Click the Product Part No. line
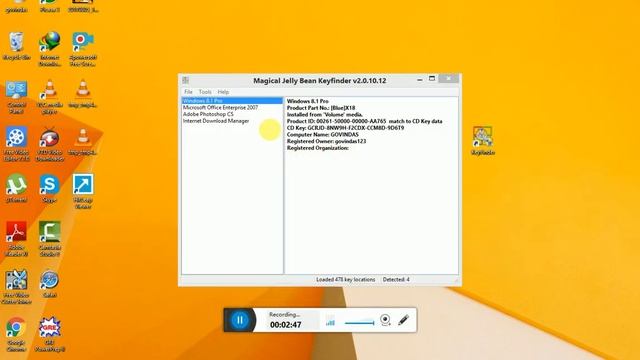 tap(321, 108)
